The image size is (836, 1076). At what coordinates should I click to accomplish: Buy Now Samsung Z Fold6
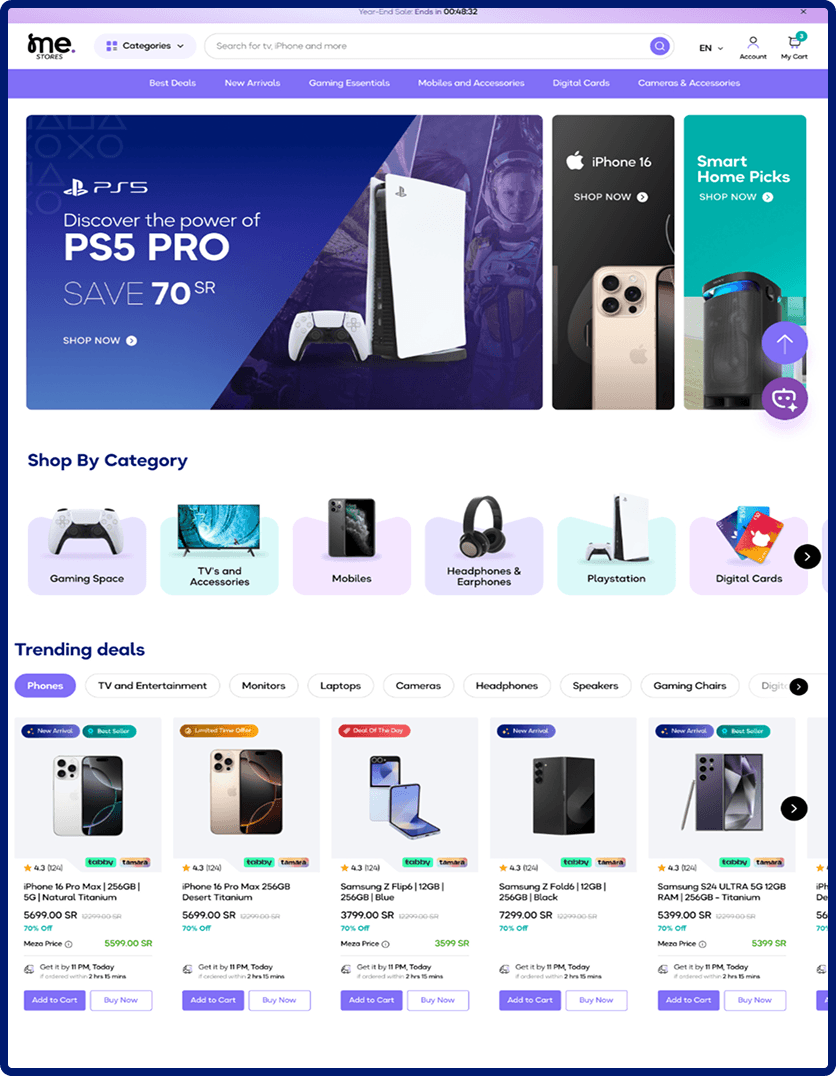596,1000
